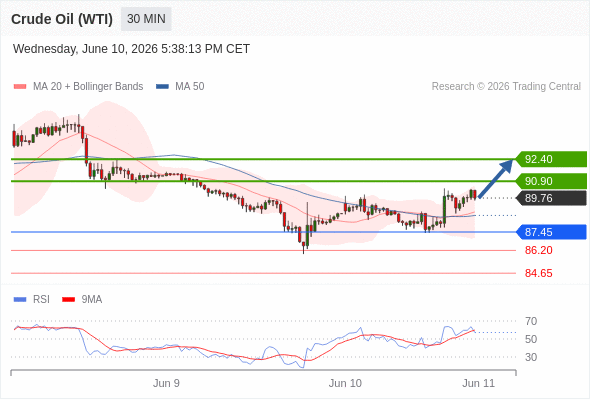This screenshot has width=590, height=400.
Task: Toggle the MA 20 + Bollinger Bands legend label
Action: [x=88, y=87]
